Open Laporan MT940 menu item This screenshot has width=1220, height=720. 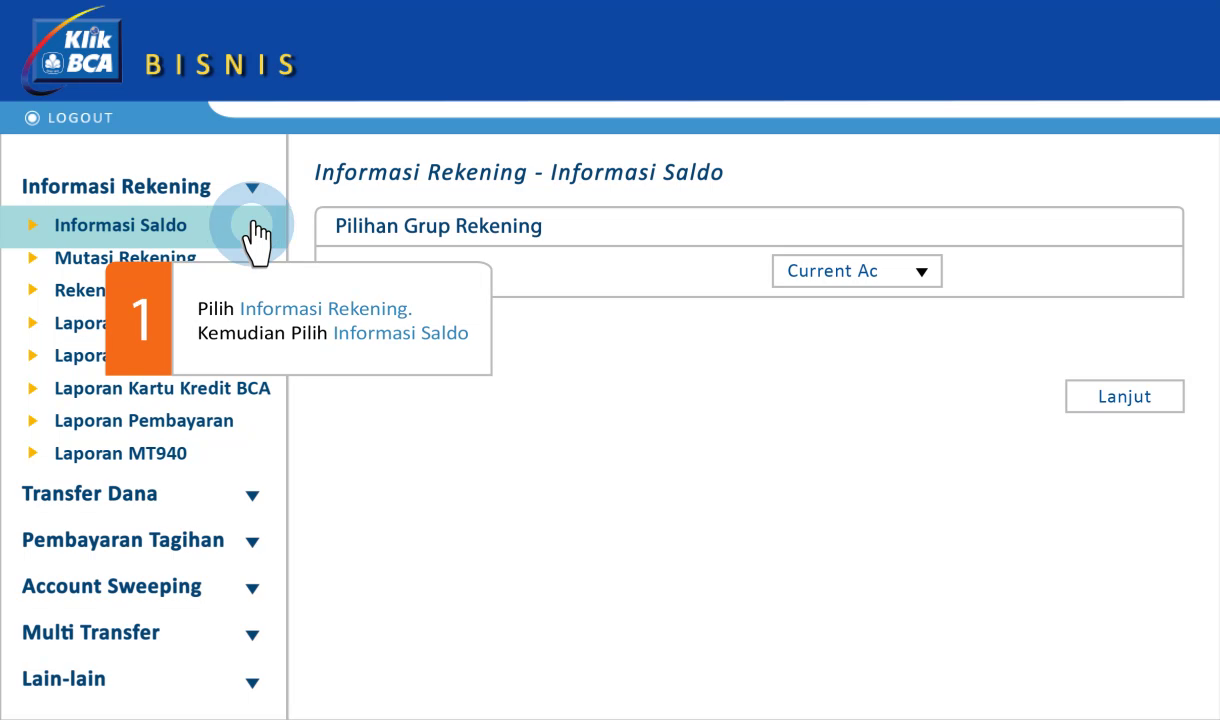(120, 454)
